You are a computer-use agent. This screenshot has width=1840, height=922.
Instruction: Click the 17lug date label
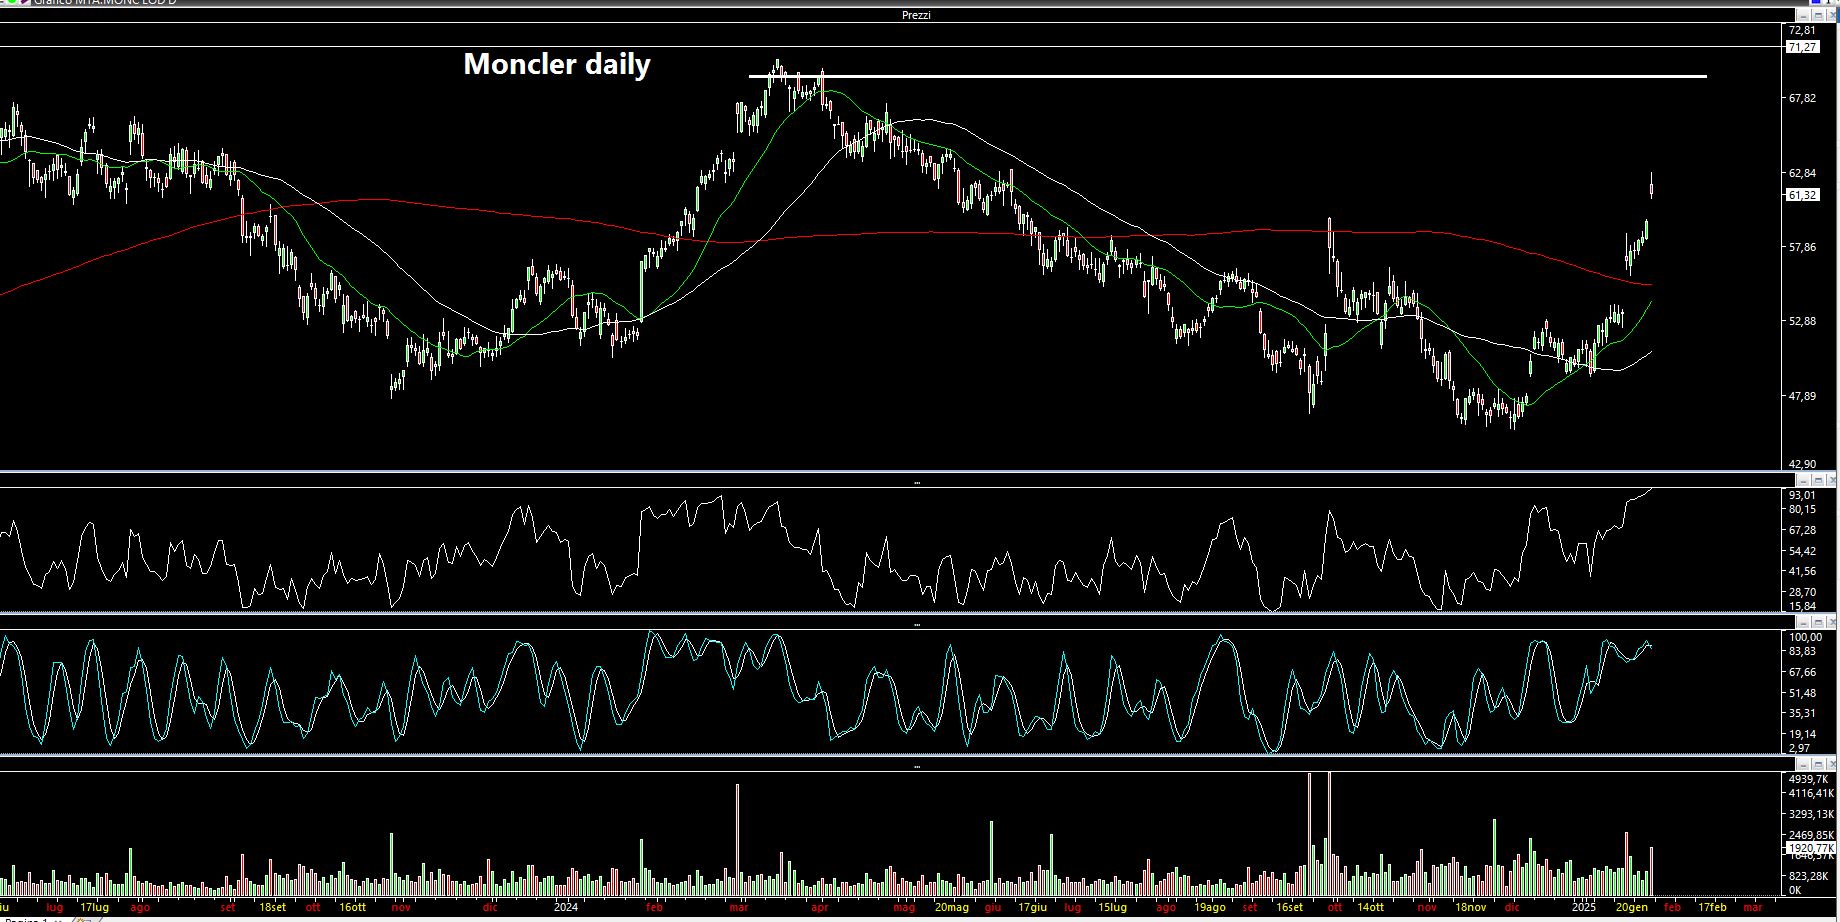(x=95, y=907)
